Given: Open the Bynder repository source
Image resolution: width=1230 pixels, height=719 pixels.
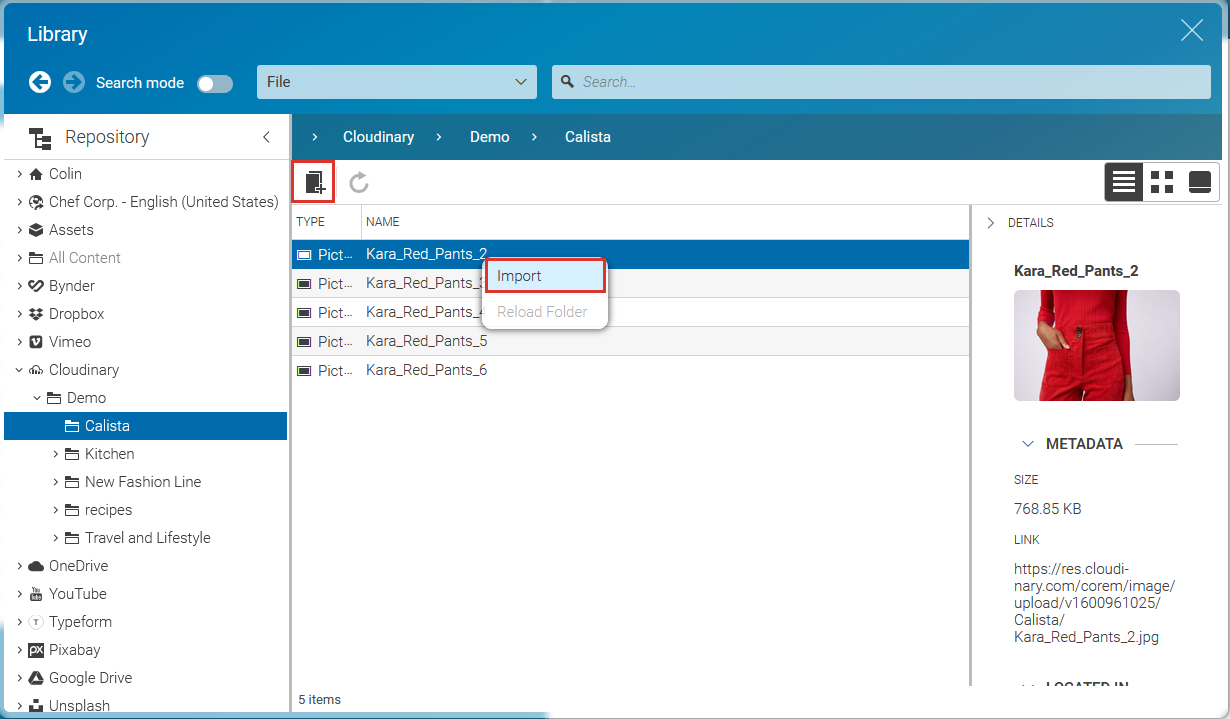Looking at the screenshot, I should [x=71, y=285].
